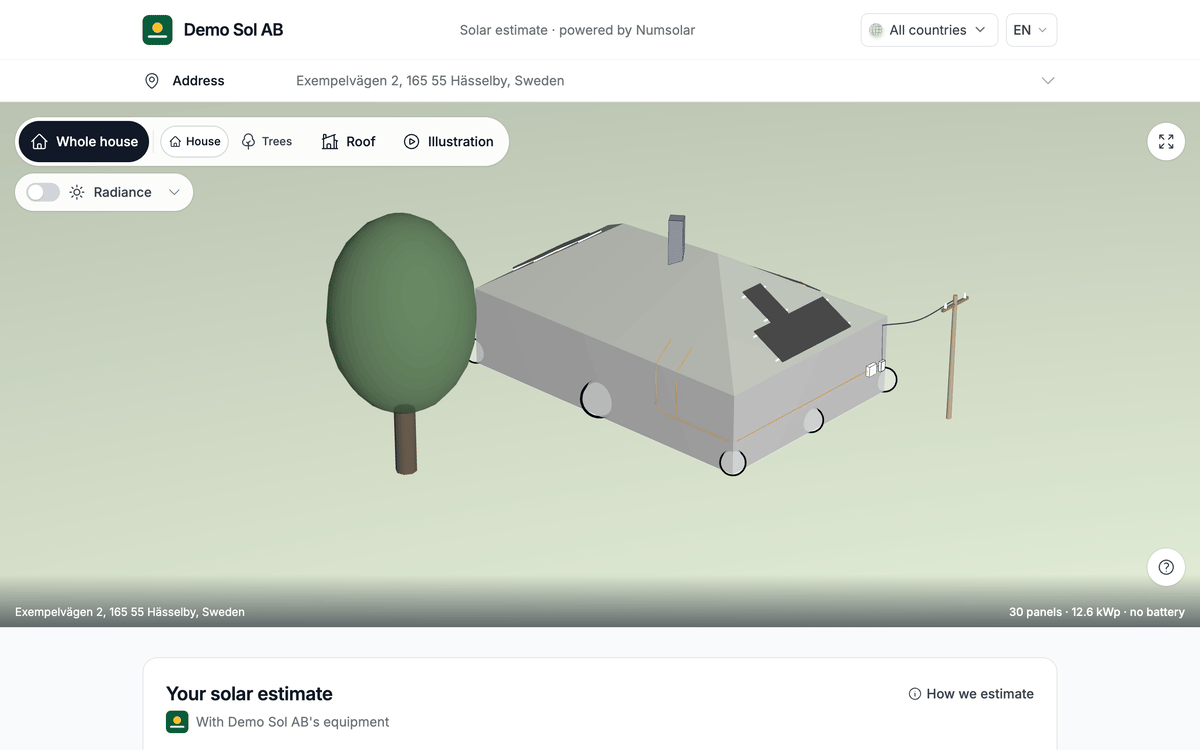Click the Address label
The height and width of the screenshot is (750, 1200).
198,81
